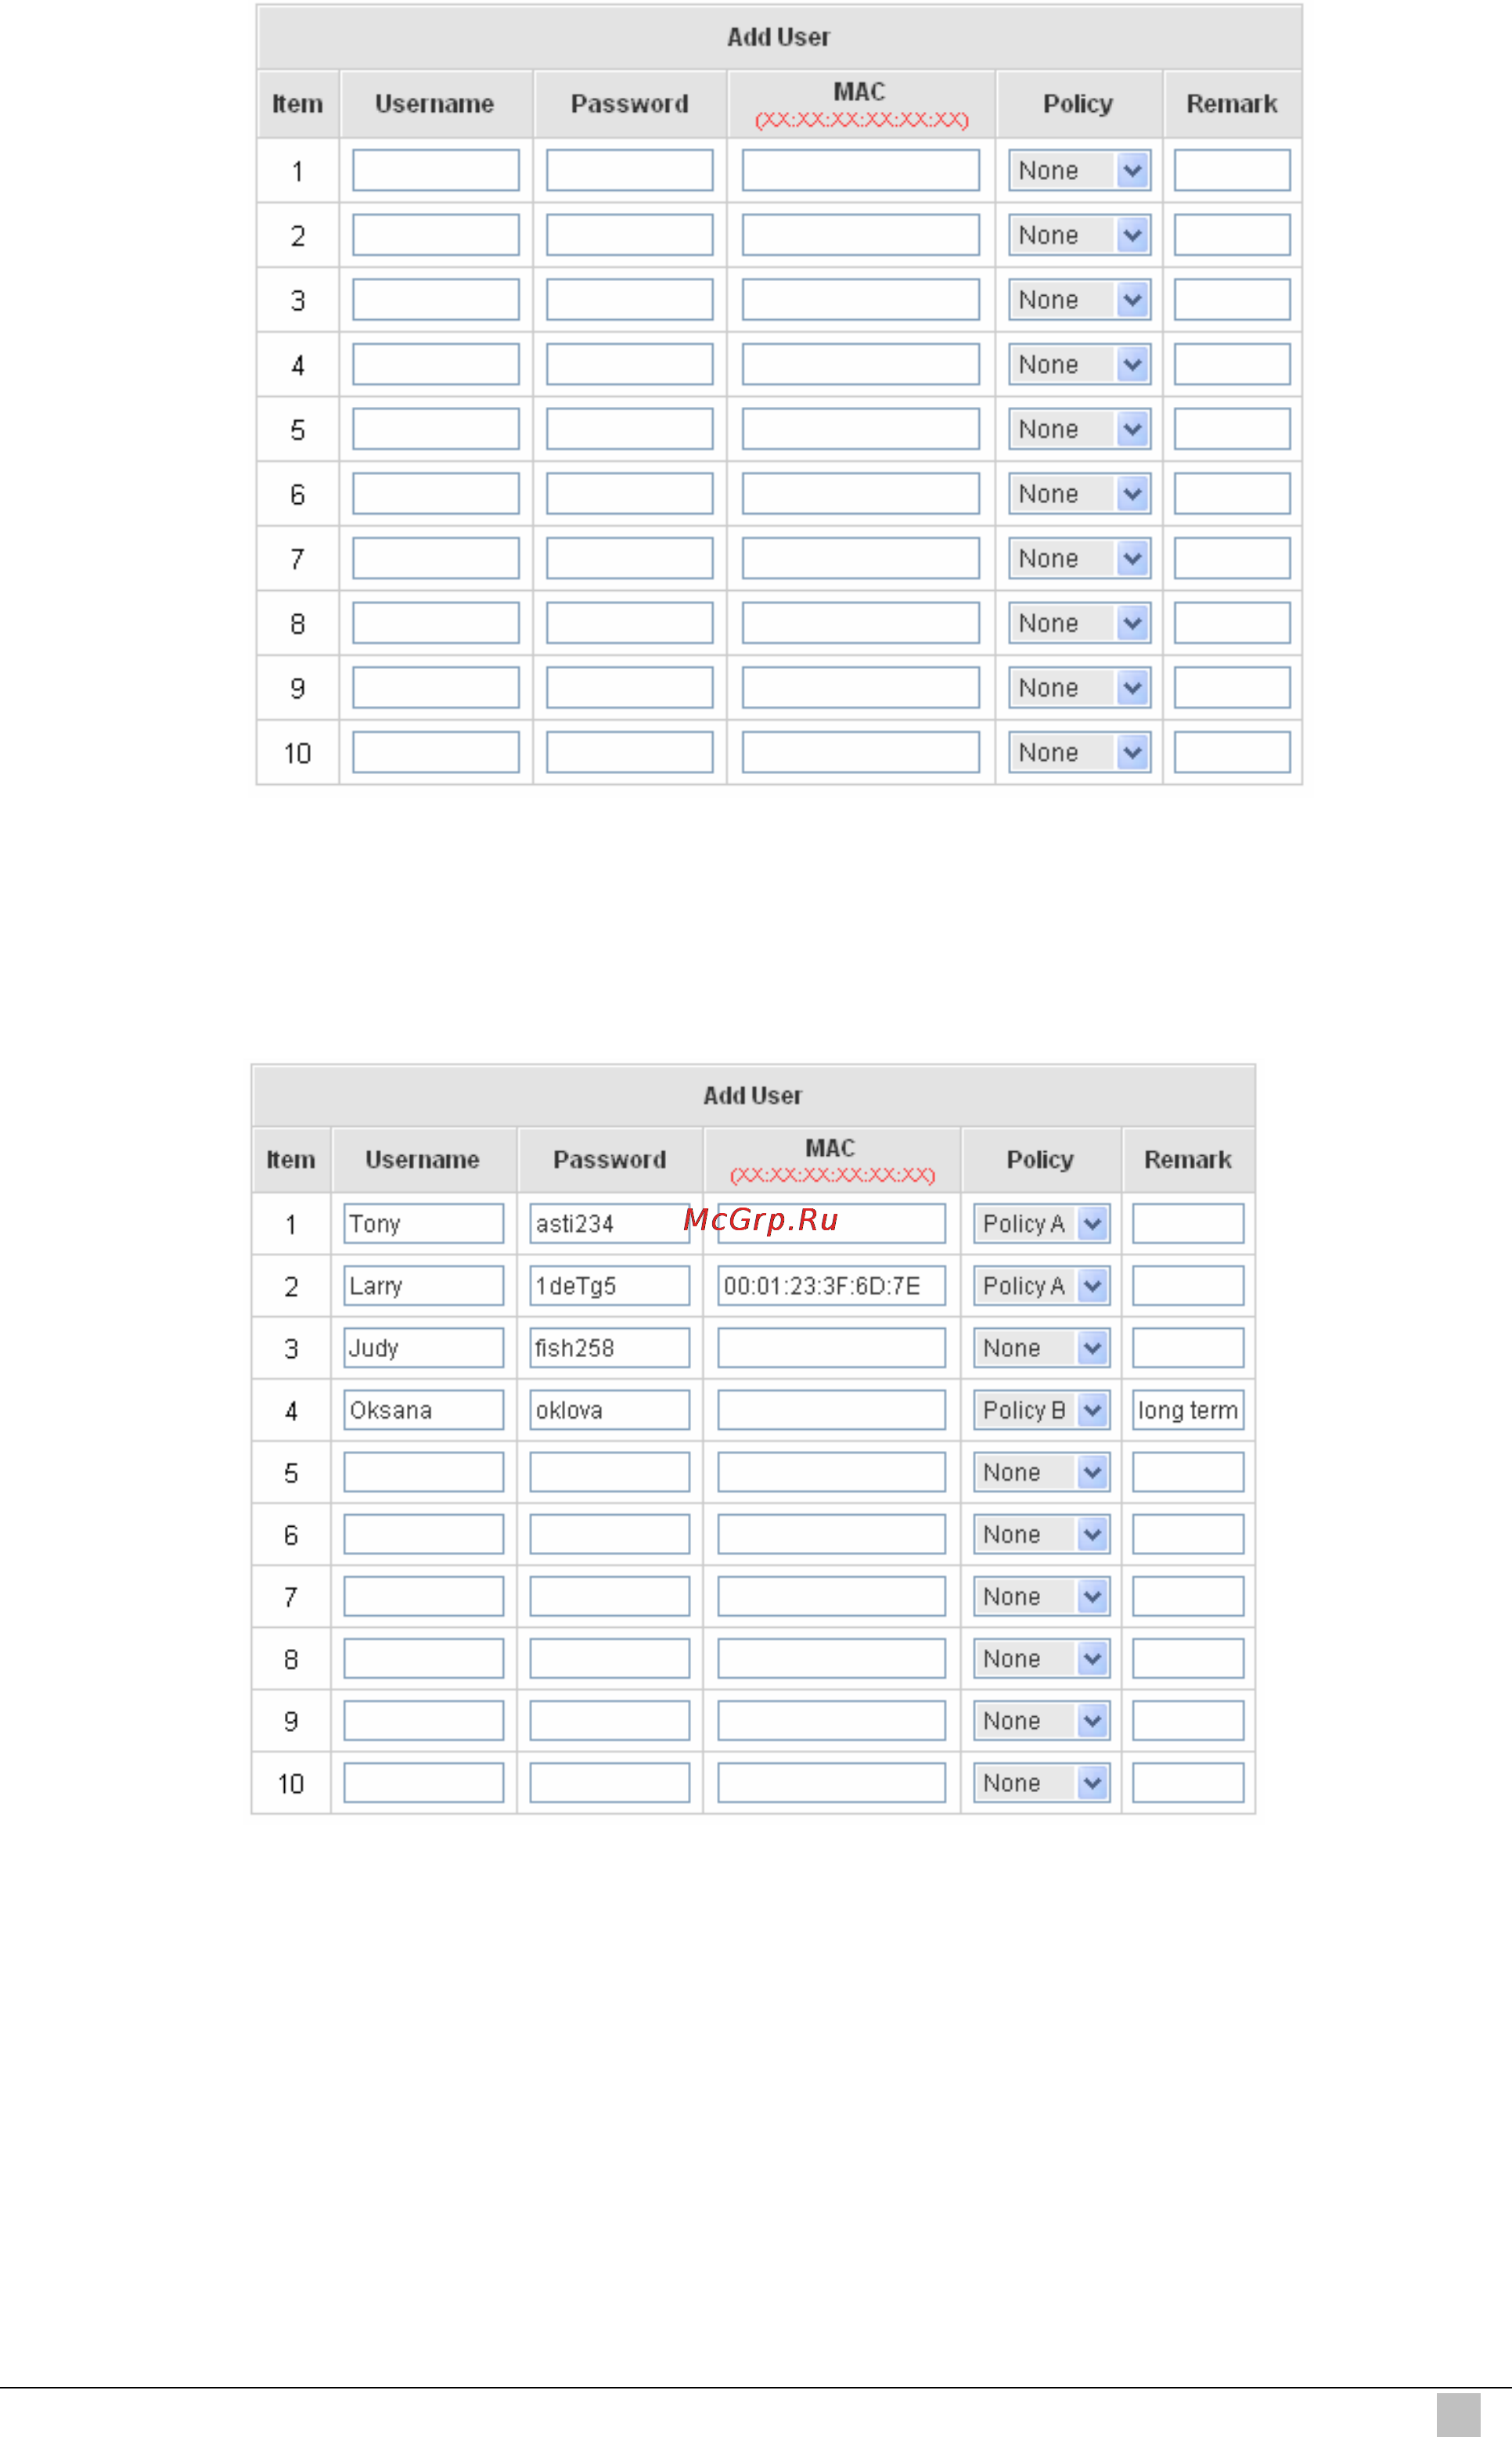
Task: Click empty Remark field for item 3 in top table
Action: coord(1232,299)
